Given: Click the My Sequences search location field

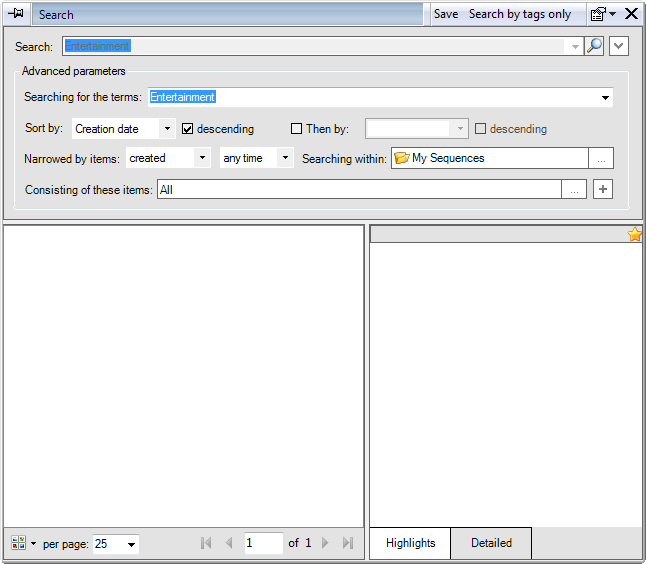Looking at the screenshot, I should click(x=490, y=158).
